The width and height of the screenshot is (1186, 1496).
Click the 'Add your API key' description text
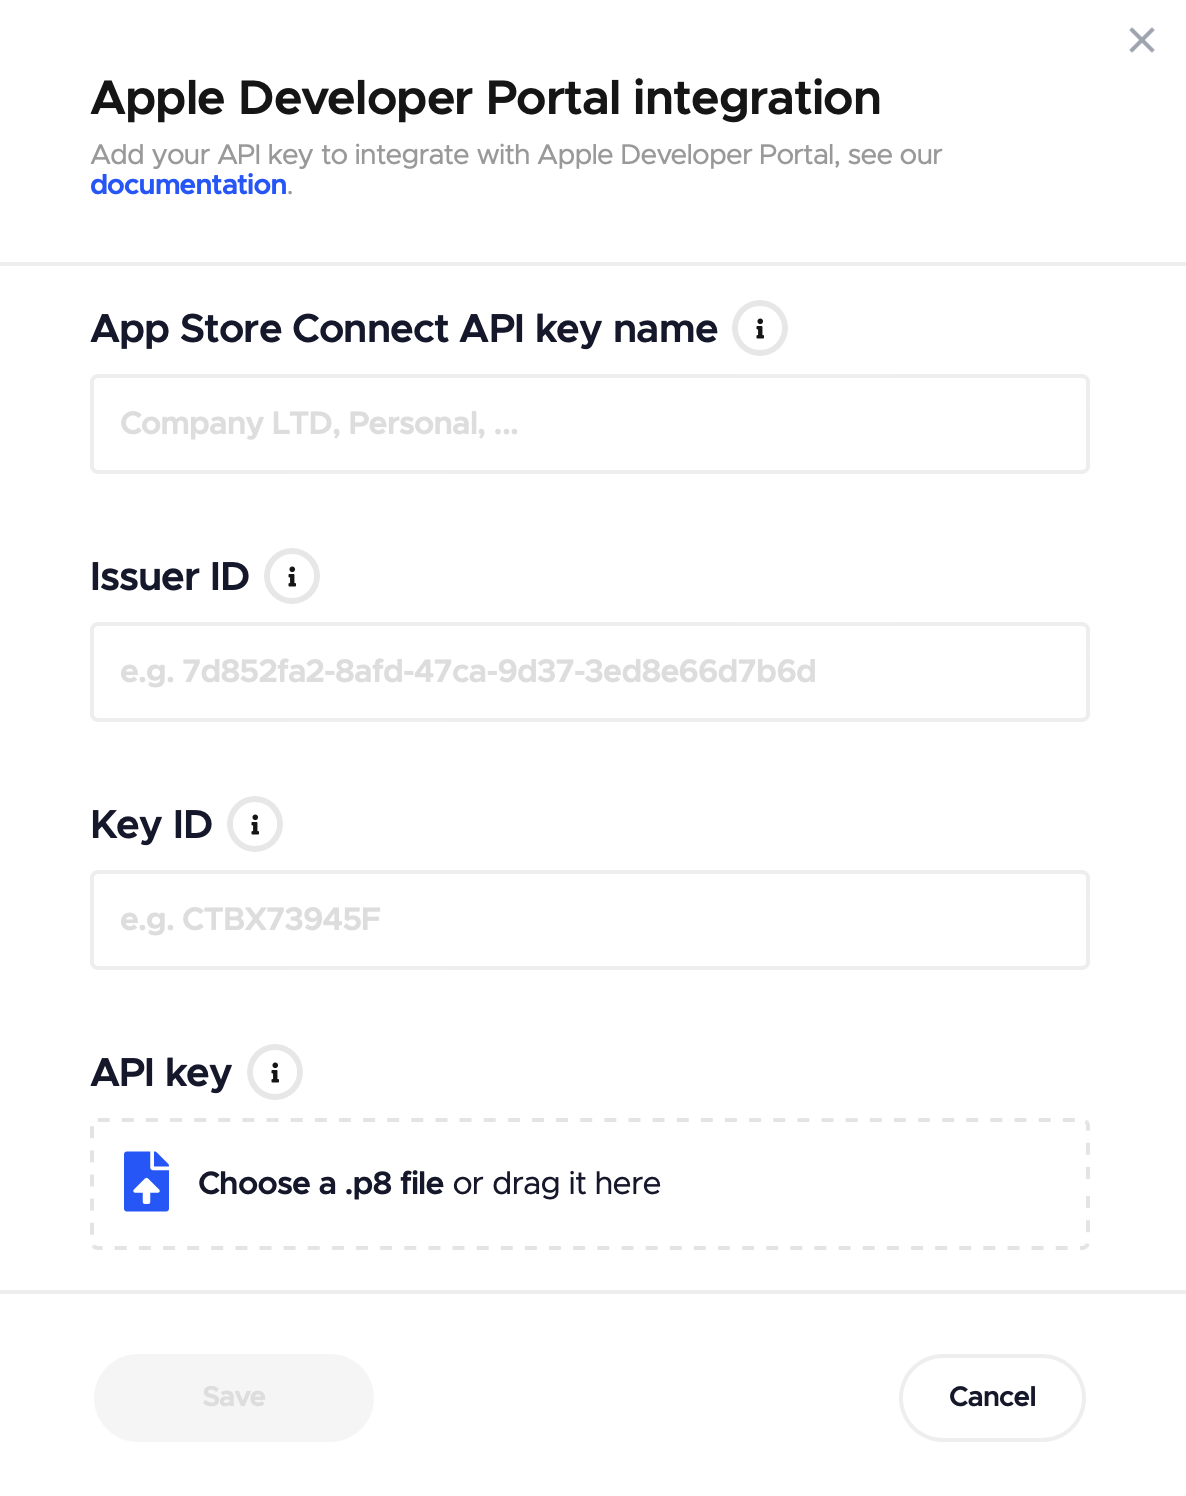tap(516, 169)
